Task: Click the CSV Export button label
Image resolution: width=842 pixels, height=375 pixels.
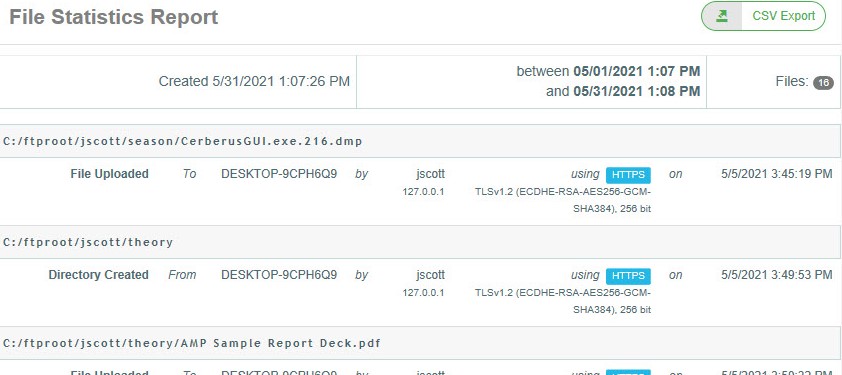Action: [783, 16]
